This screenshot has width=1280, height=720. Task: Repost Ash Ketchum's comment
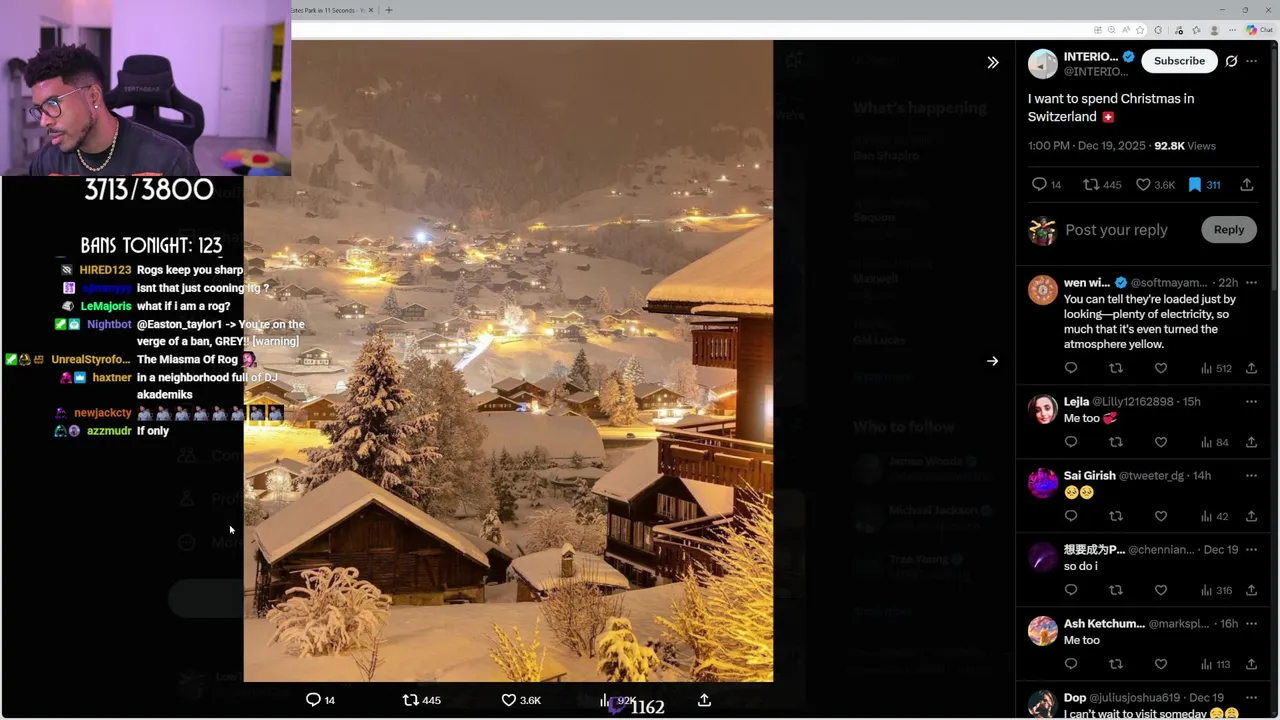(x=1116, y=664)
